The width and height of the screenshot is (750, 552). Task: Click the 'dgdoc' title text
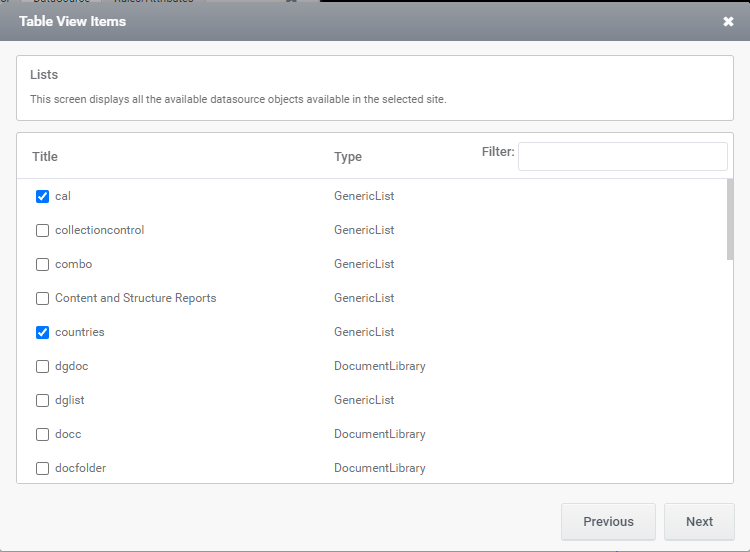pyautogui.click(x=72, y=366)
